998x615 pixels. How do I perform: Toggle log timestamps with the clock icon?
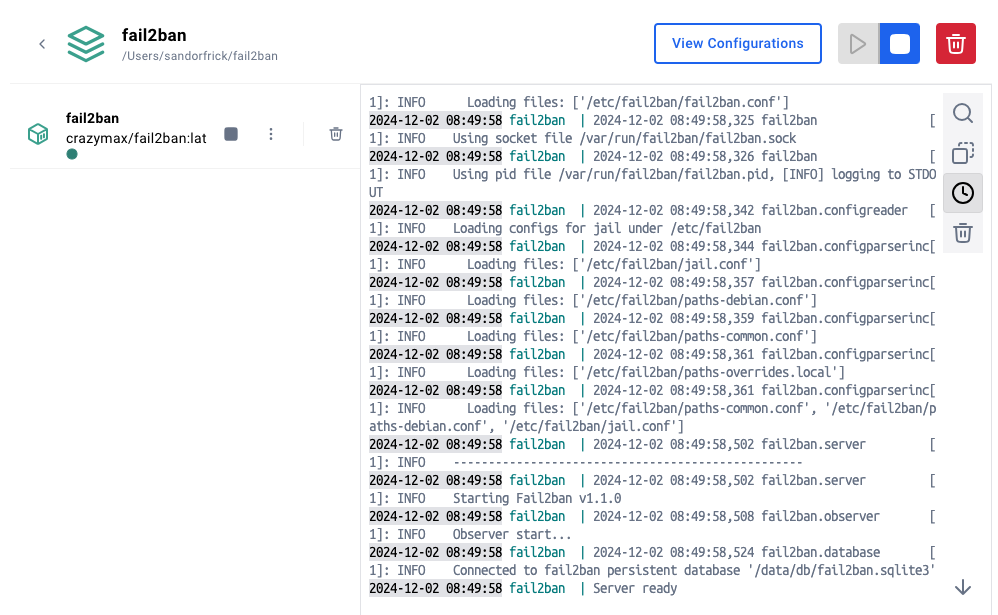(962, 193)
